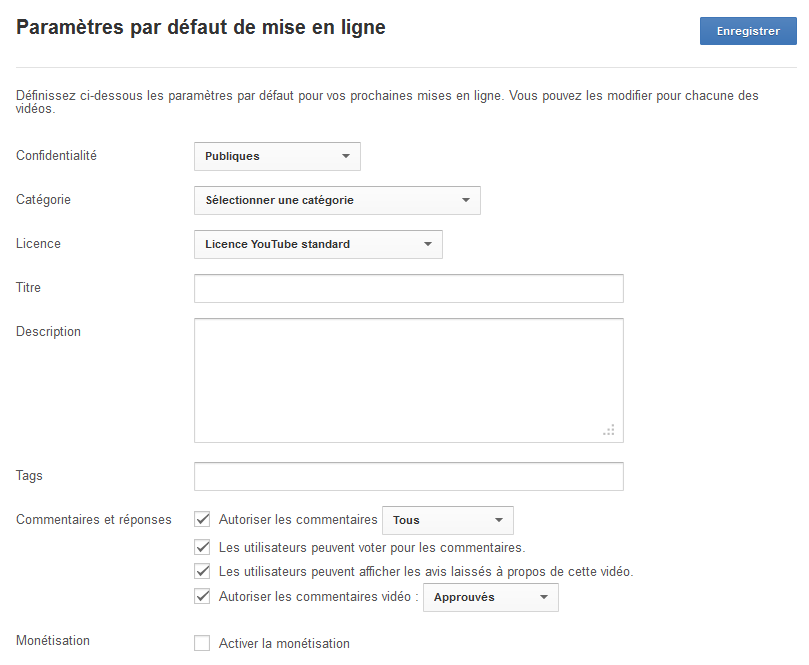
Task: Open the Tous comments dropdown
Action: pos(447,520)
